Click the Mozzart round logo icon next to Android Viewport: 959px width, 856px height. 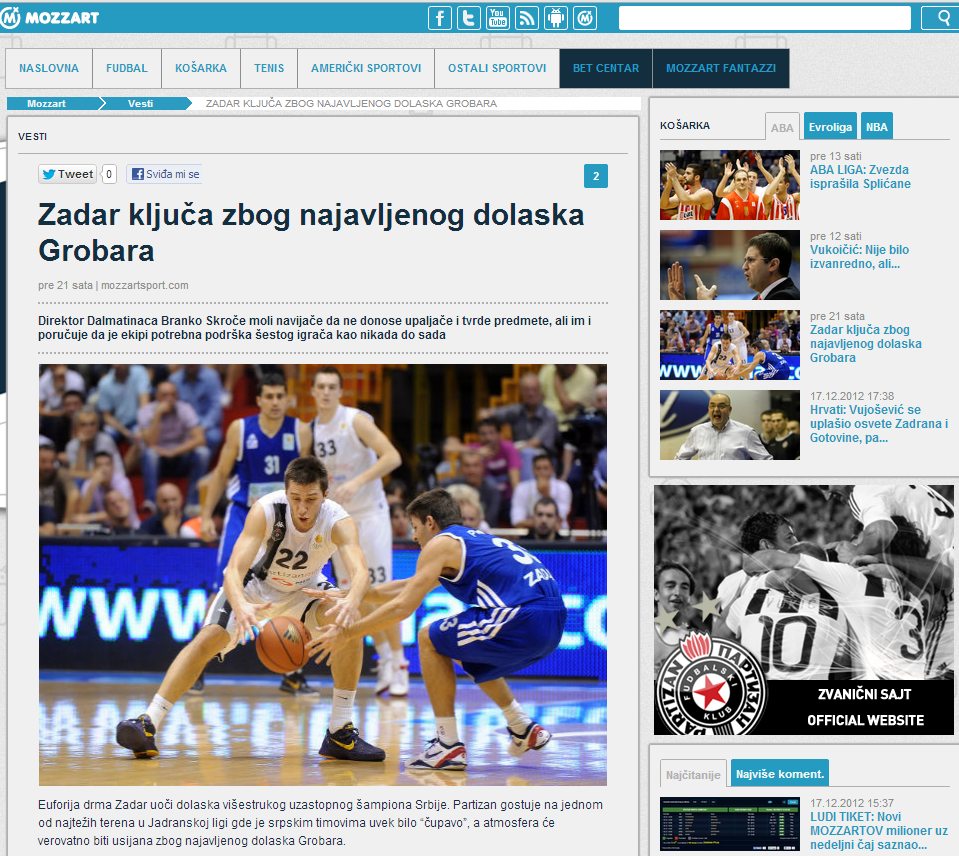pos(585,18)
